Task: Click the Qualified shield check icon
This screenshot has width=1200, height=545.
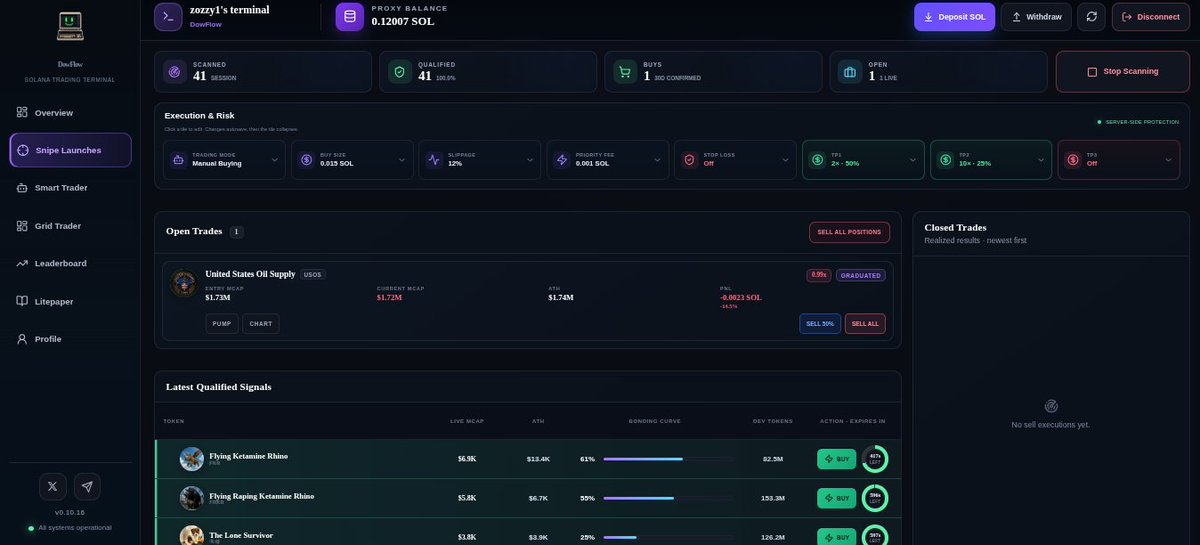Action: tap(400, 72)
